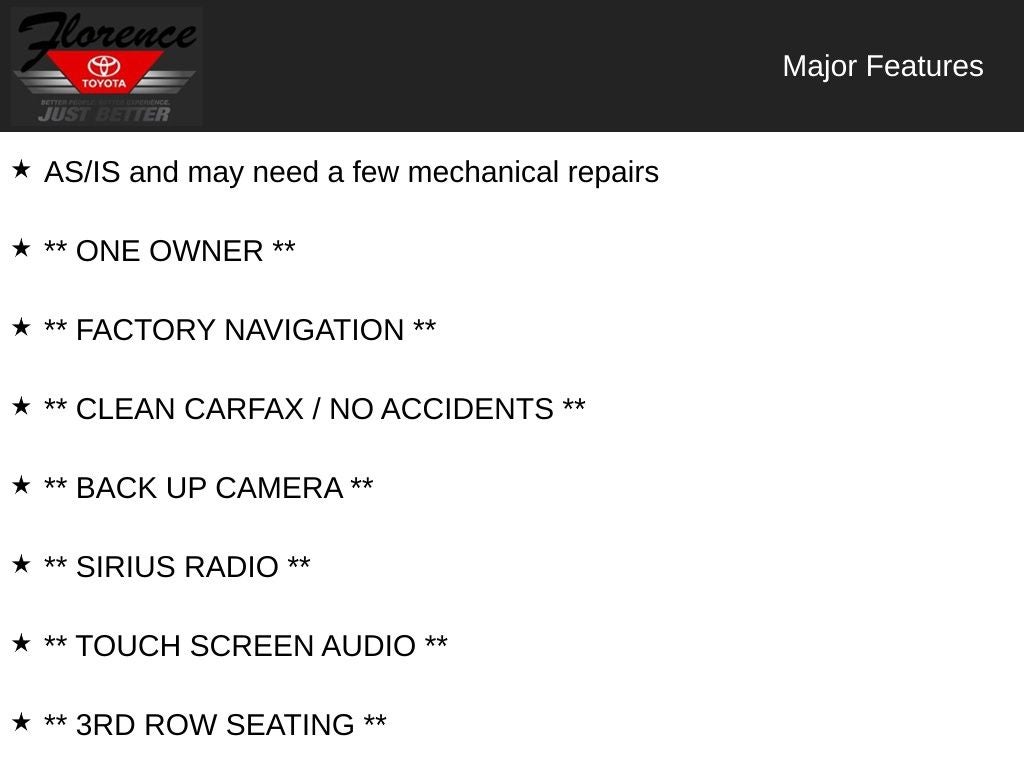
Task: Click the star next to ONE OWNER
Action: [x=21, y=249]
